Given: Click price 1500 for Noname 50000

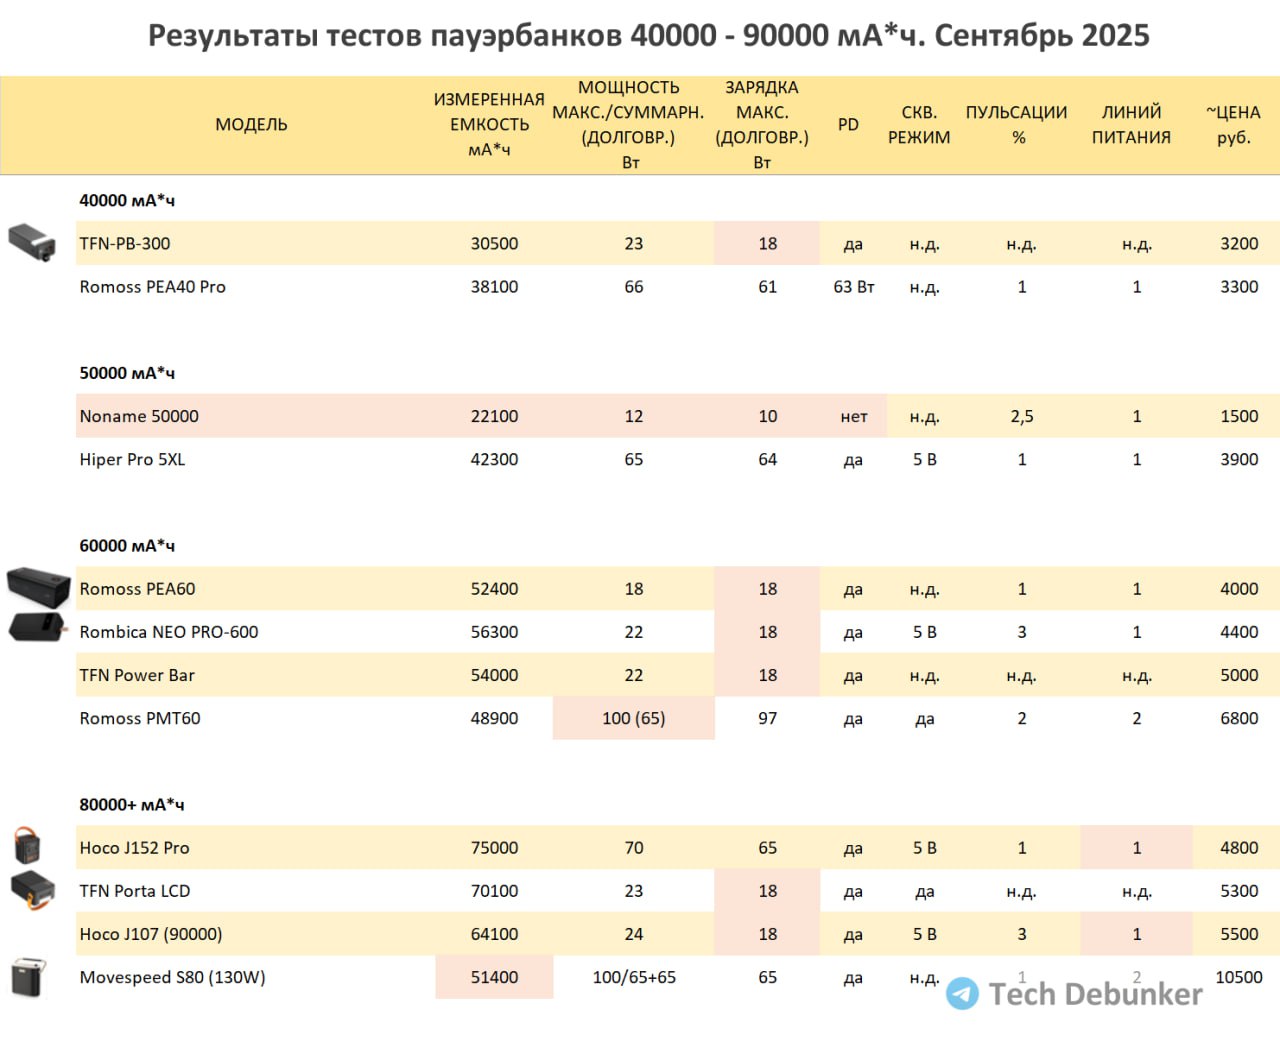Looking at the screenshot, I should click(1239, 416).
